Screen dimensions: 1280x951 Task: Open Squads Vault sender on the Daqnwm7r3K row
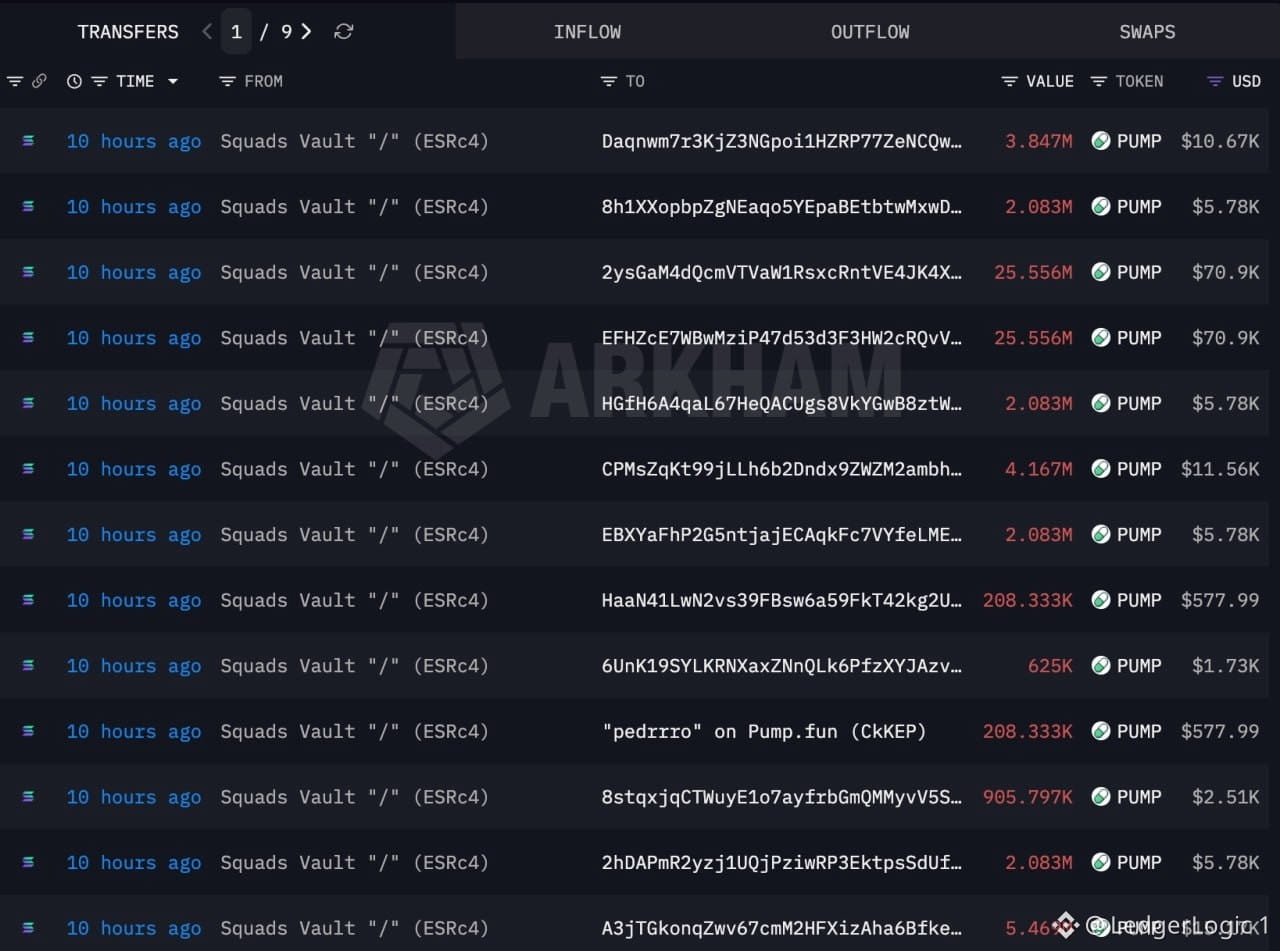pos(354,141)
